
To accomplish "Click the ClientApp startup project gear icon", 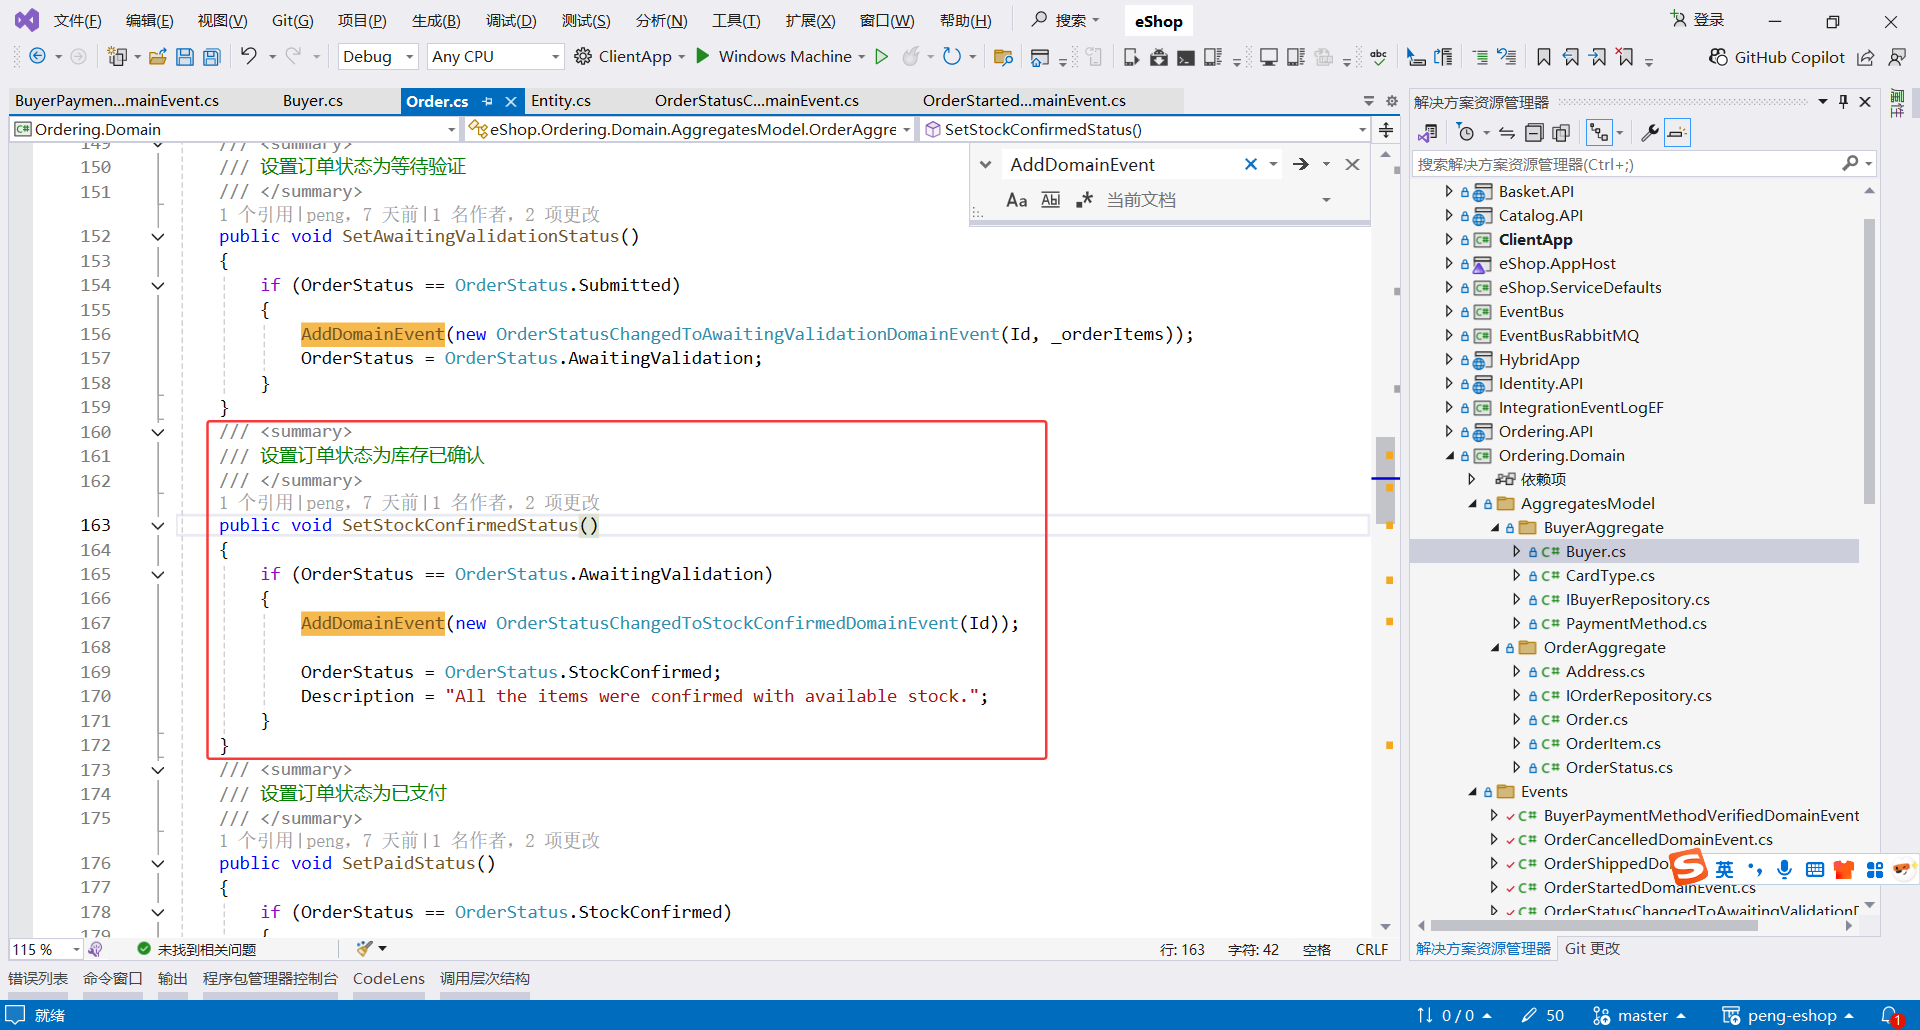I will pos(583,56).
